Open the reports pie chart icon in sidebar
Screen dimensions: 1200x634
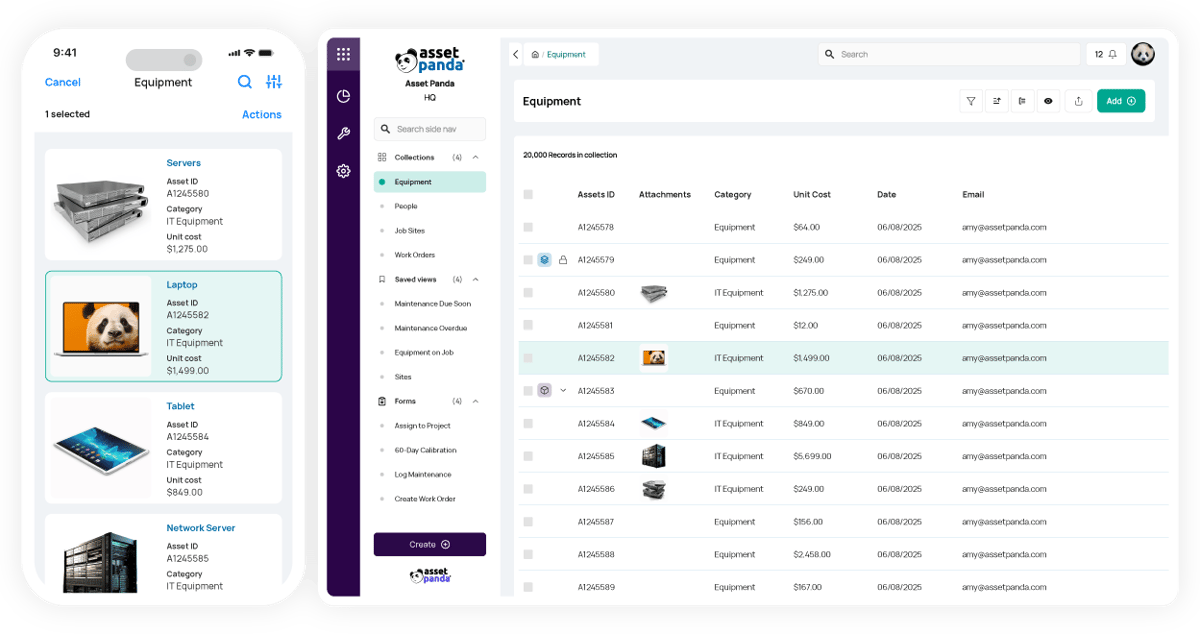343,96
